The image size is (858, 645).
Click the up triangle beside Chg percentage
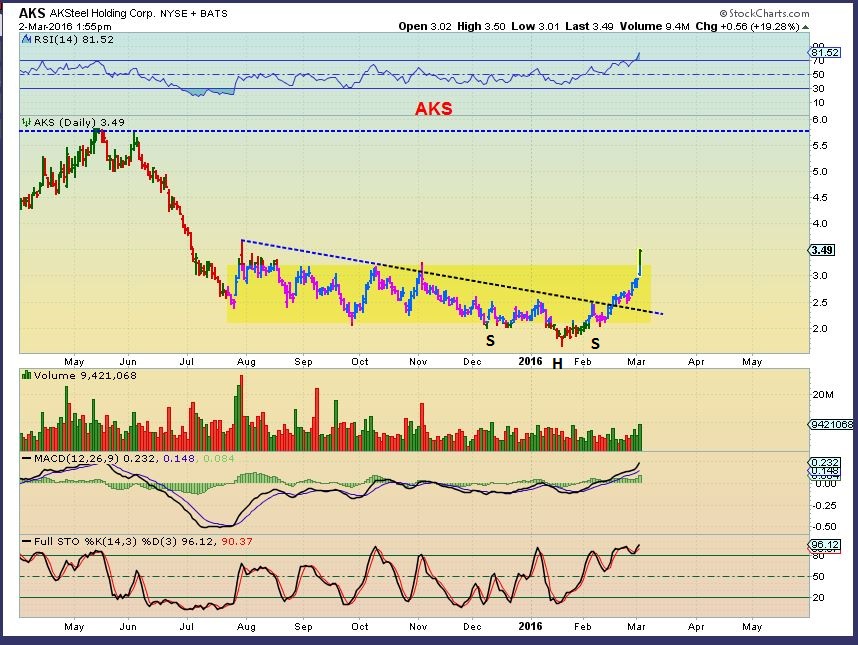pos(805,26)
